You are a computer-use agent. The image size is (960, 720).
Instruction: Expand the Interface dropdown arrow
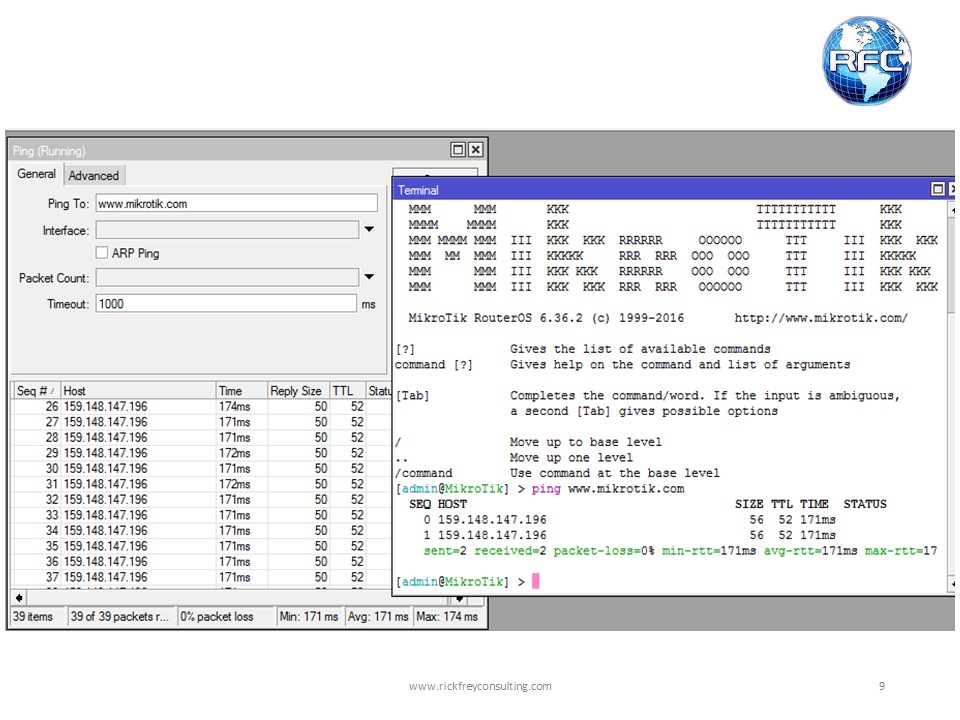tap(369, 230)
